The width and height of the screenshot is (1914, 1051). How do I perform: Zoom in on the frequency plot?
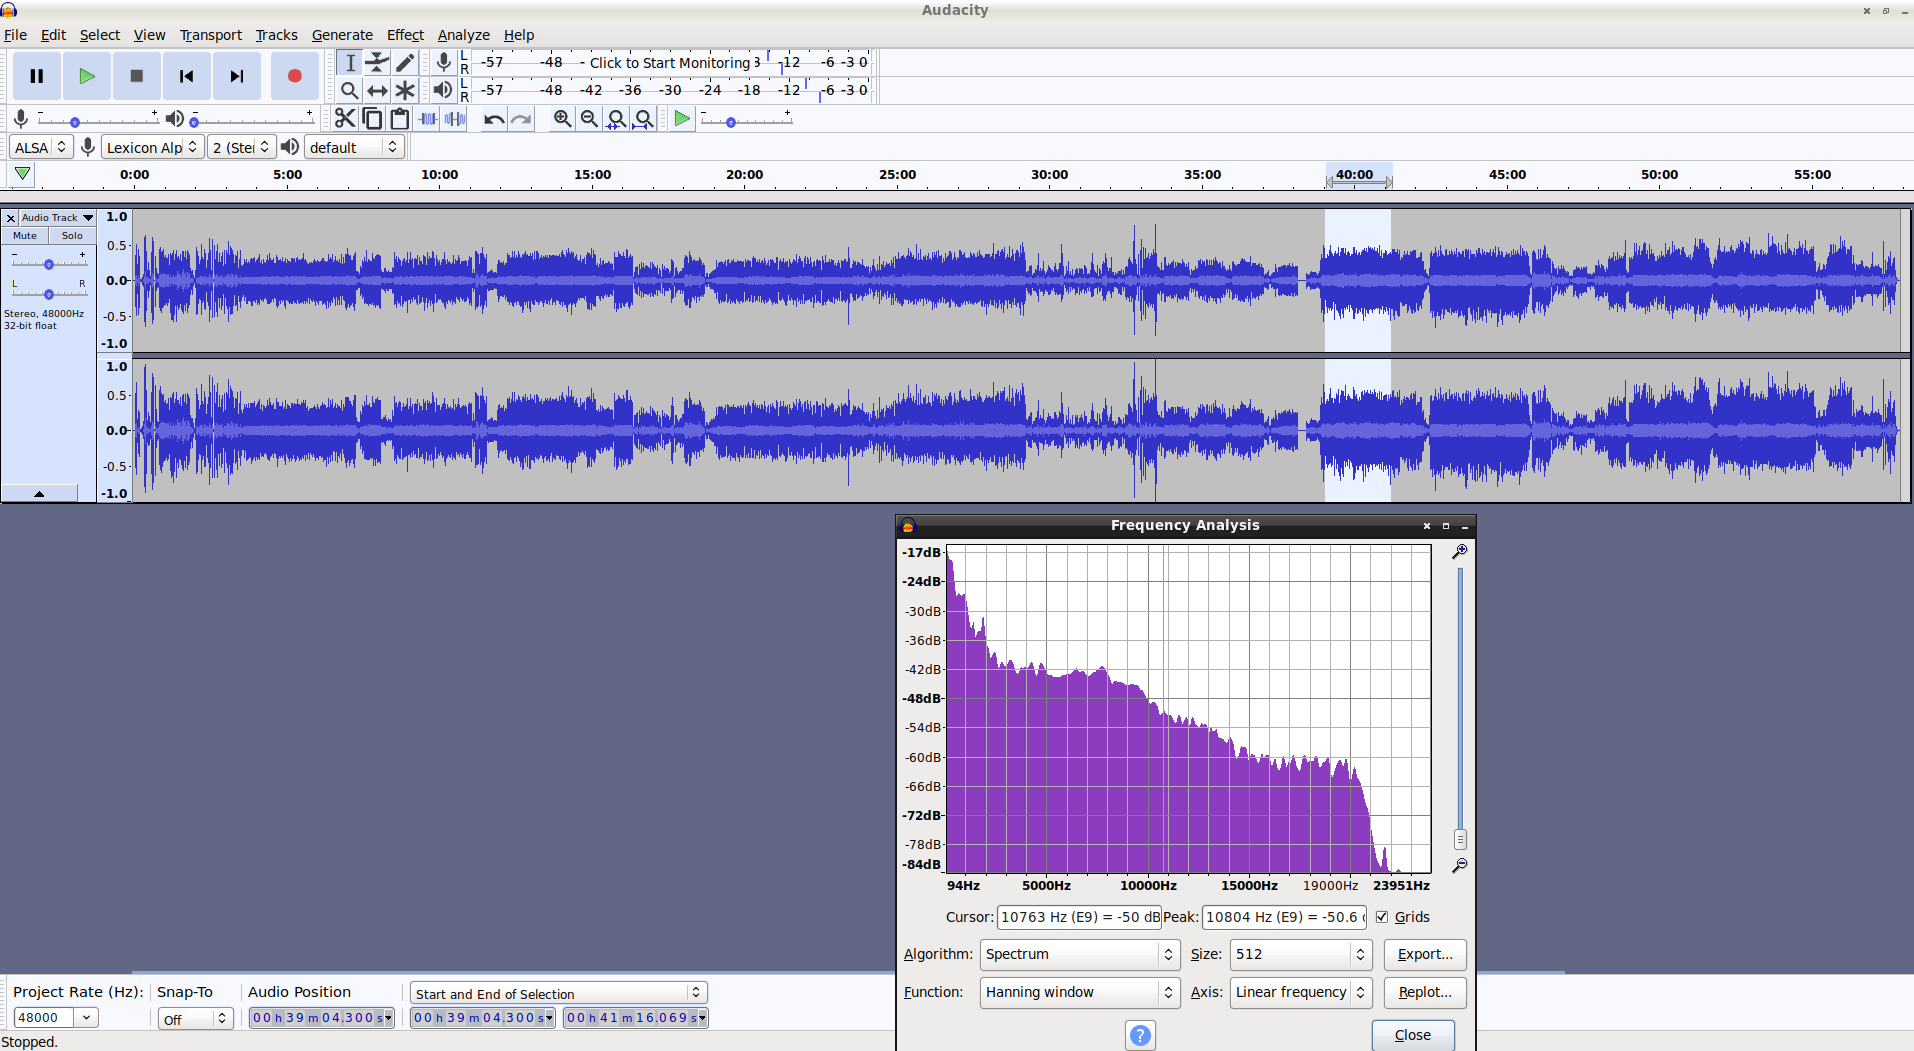click(1460, 551)
